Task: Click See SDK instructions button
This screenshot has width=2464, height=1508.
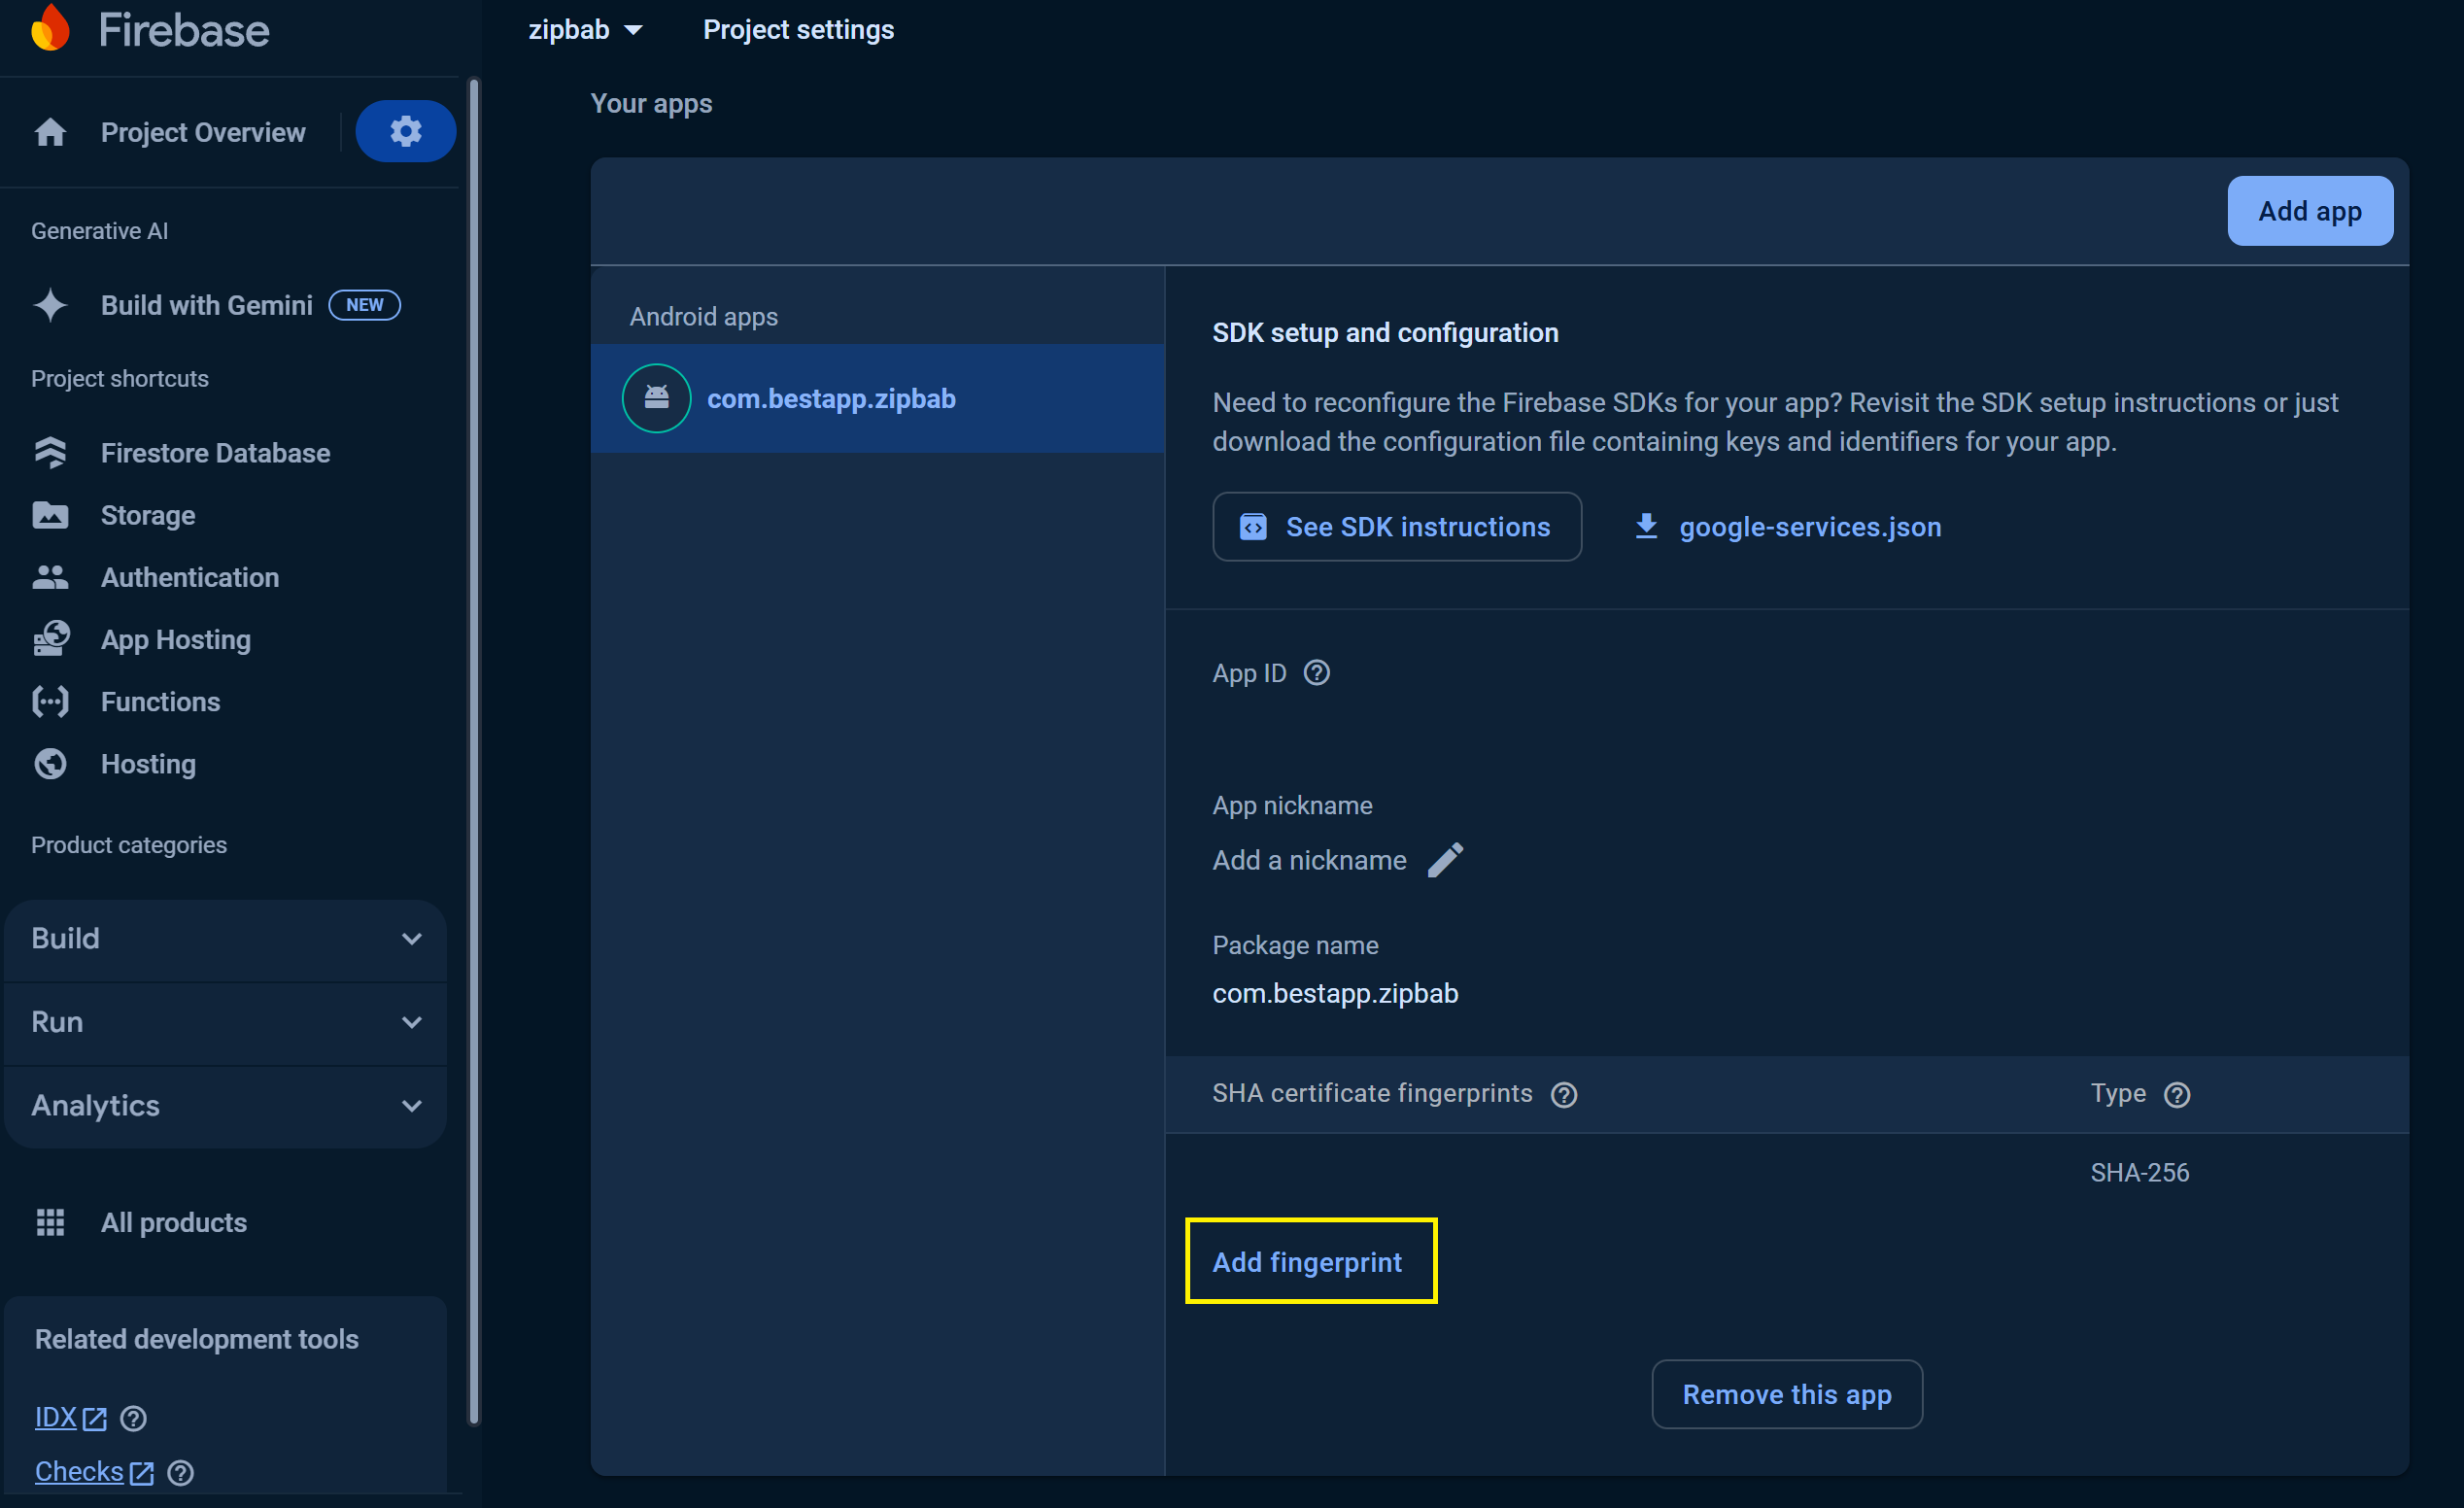Action: coord(1397,527)
